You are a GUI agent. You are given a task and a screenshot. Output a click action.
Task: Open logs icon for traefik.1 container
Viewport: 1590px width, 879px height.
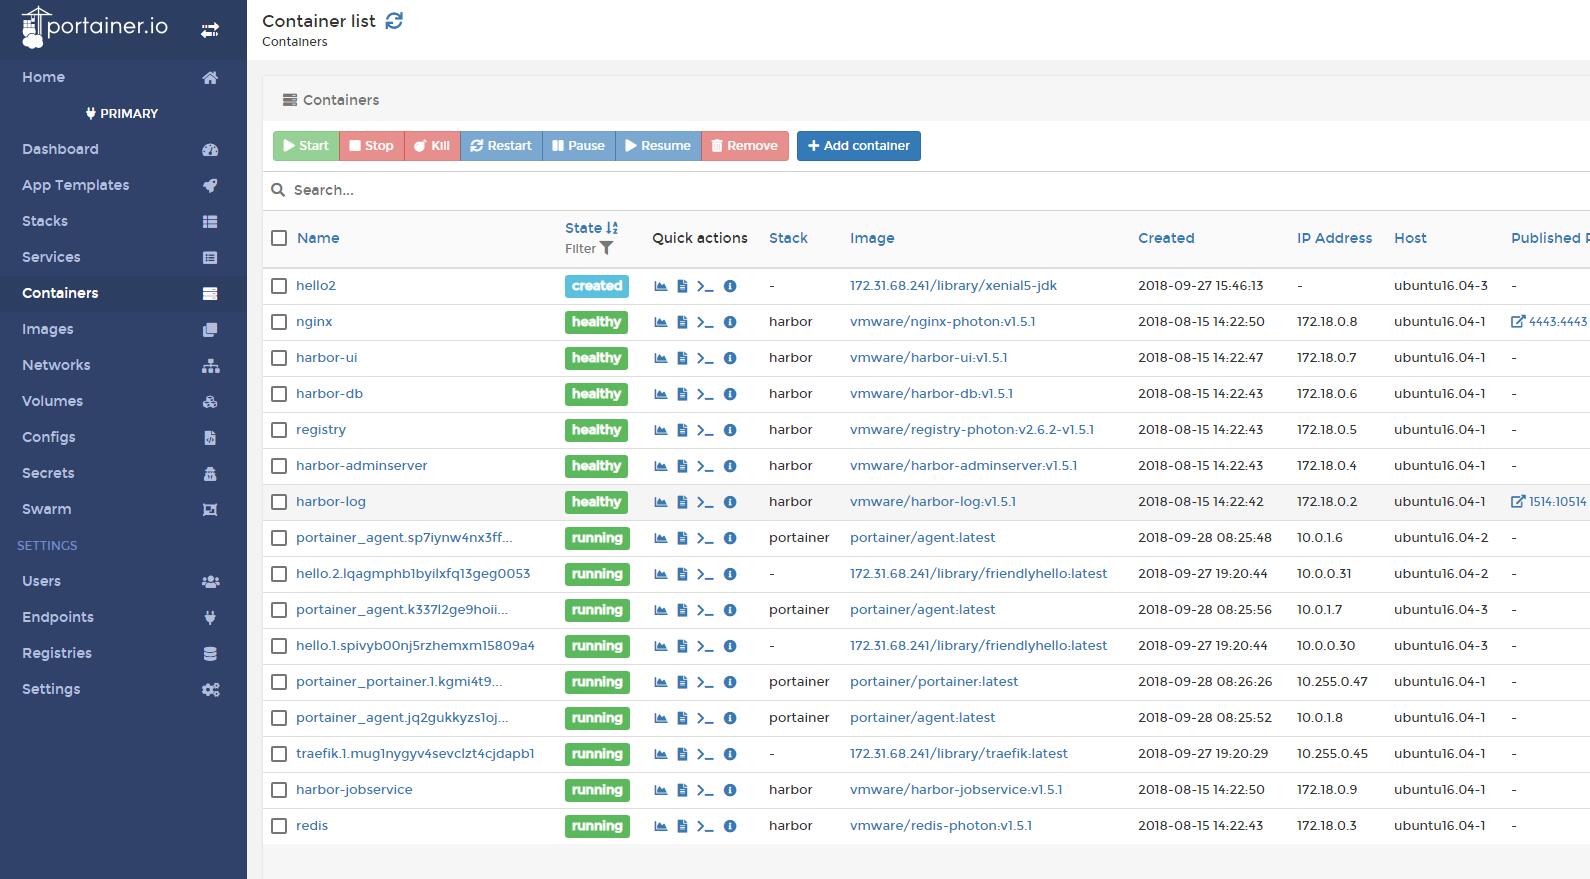pos(682,754)
